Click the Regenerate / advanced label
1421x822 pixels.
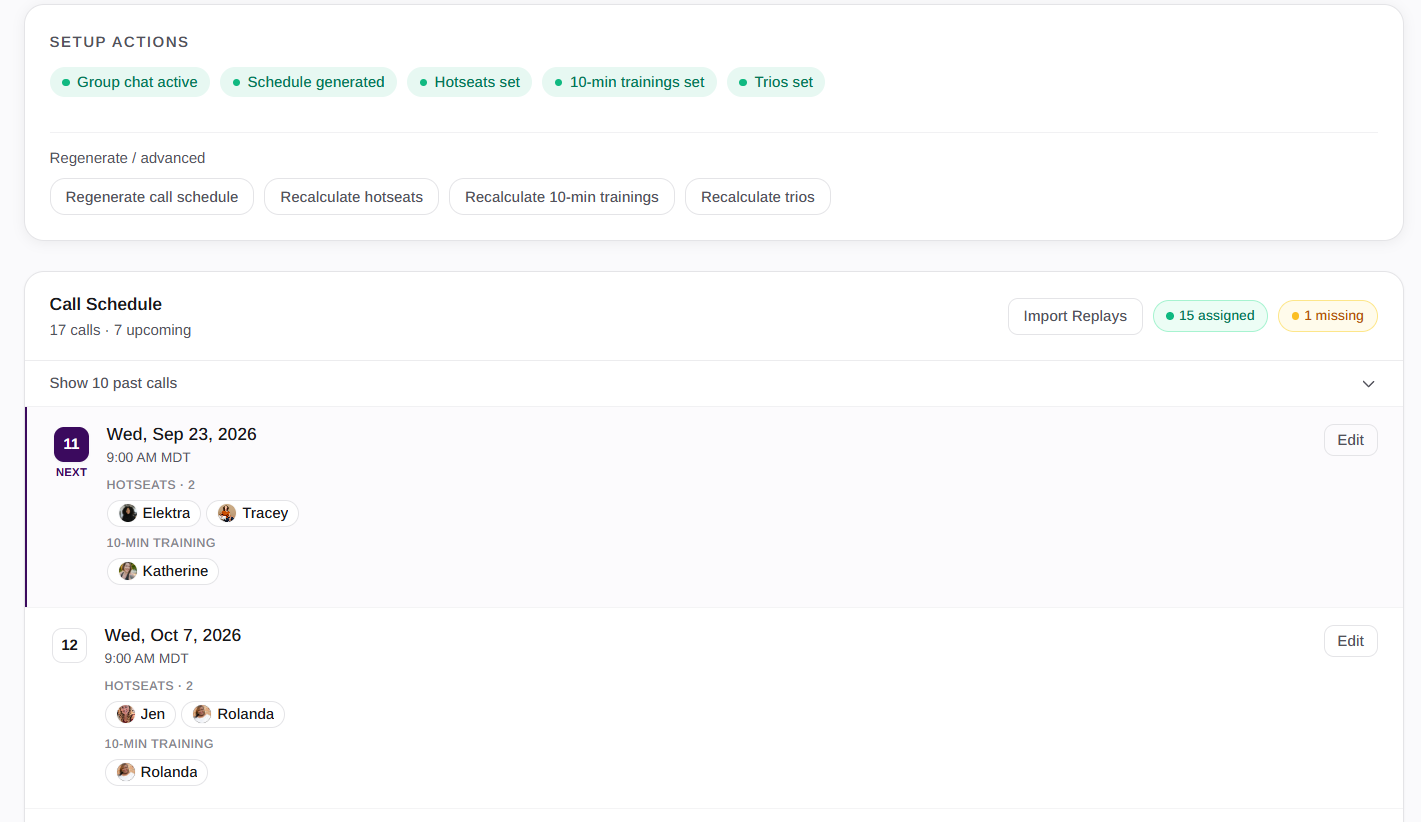(127, 158)
